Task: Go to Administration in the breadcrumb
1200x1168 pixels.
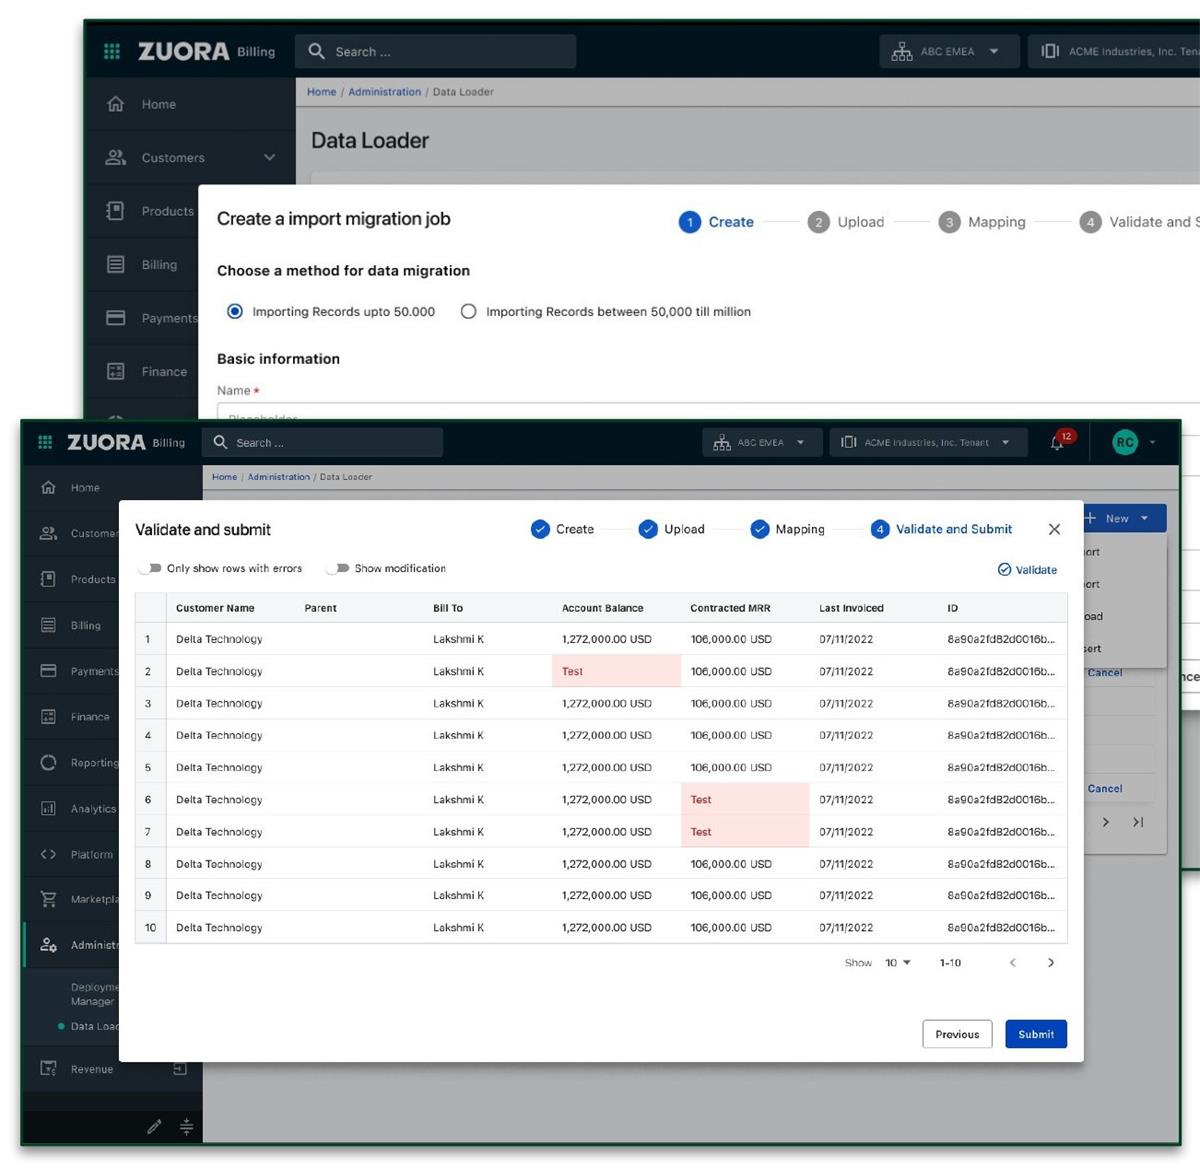Action: [x=278, y=477]
